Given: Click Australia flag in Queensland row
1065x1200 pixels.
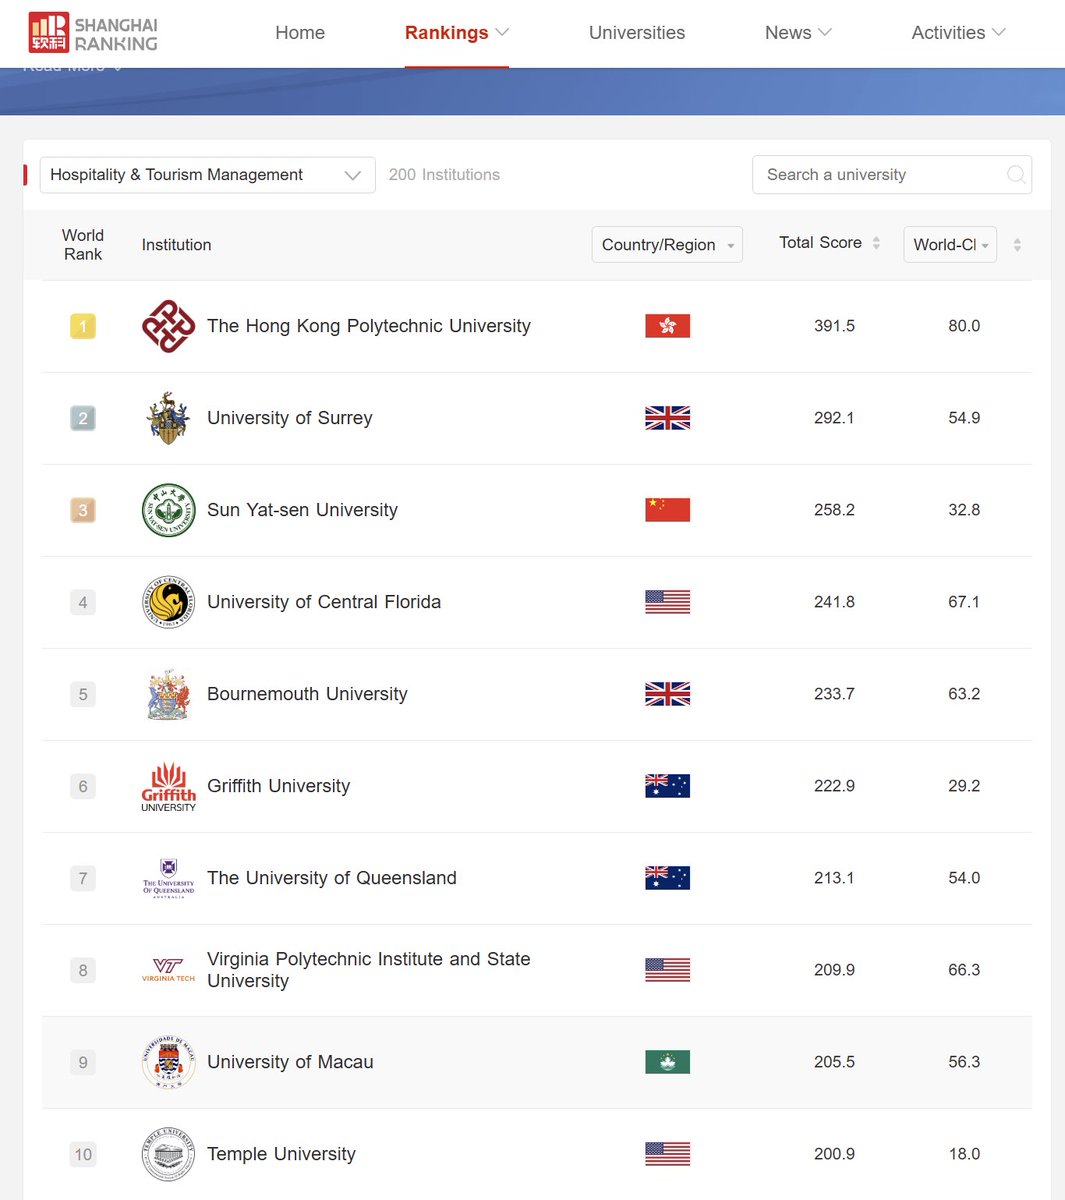Looking at the screenshot, I should (x=668, y=878).
